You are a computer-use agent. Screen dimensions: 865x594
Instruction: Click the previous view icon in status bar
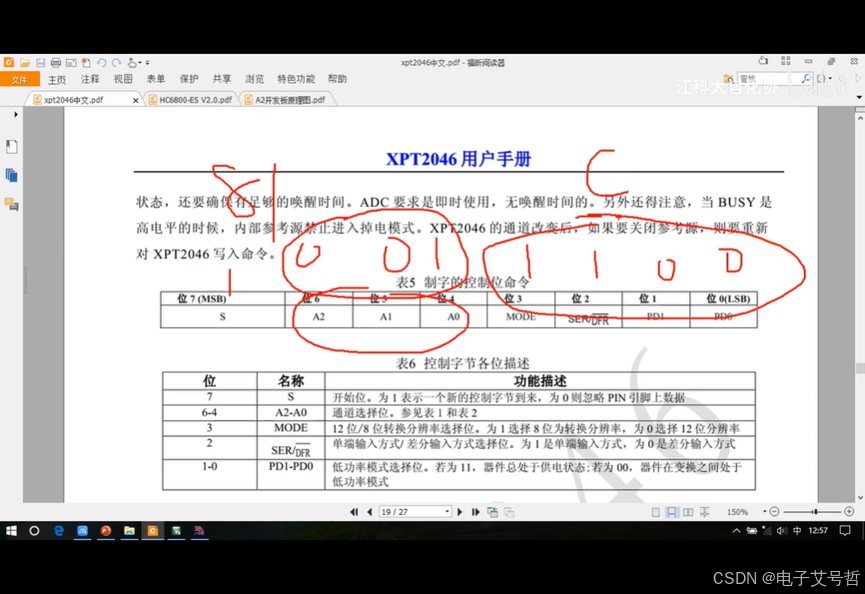(x=492, y=512)
